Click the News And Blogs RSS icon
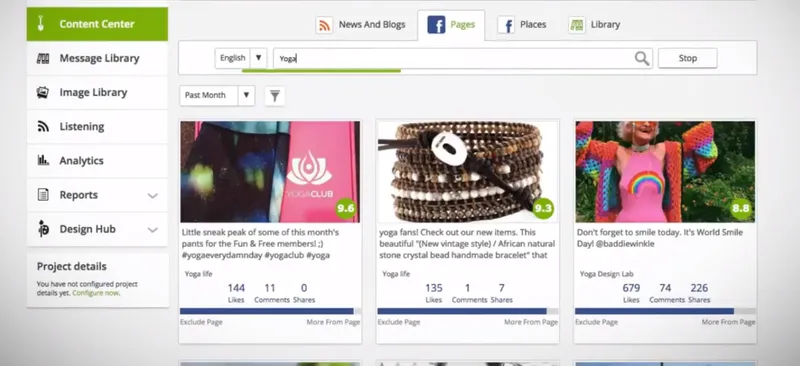 [324, 25]
